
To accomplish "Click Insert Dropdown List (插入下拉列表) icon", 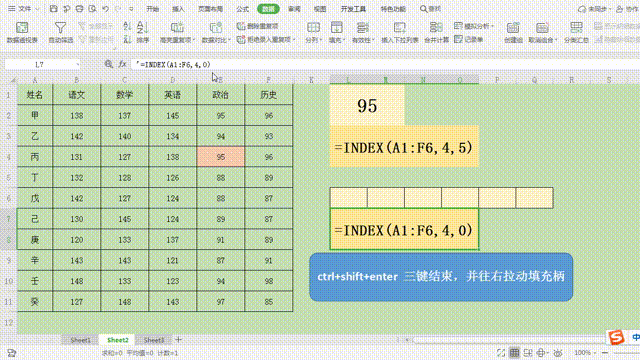I will coord(400,27).
